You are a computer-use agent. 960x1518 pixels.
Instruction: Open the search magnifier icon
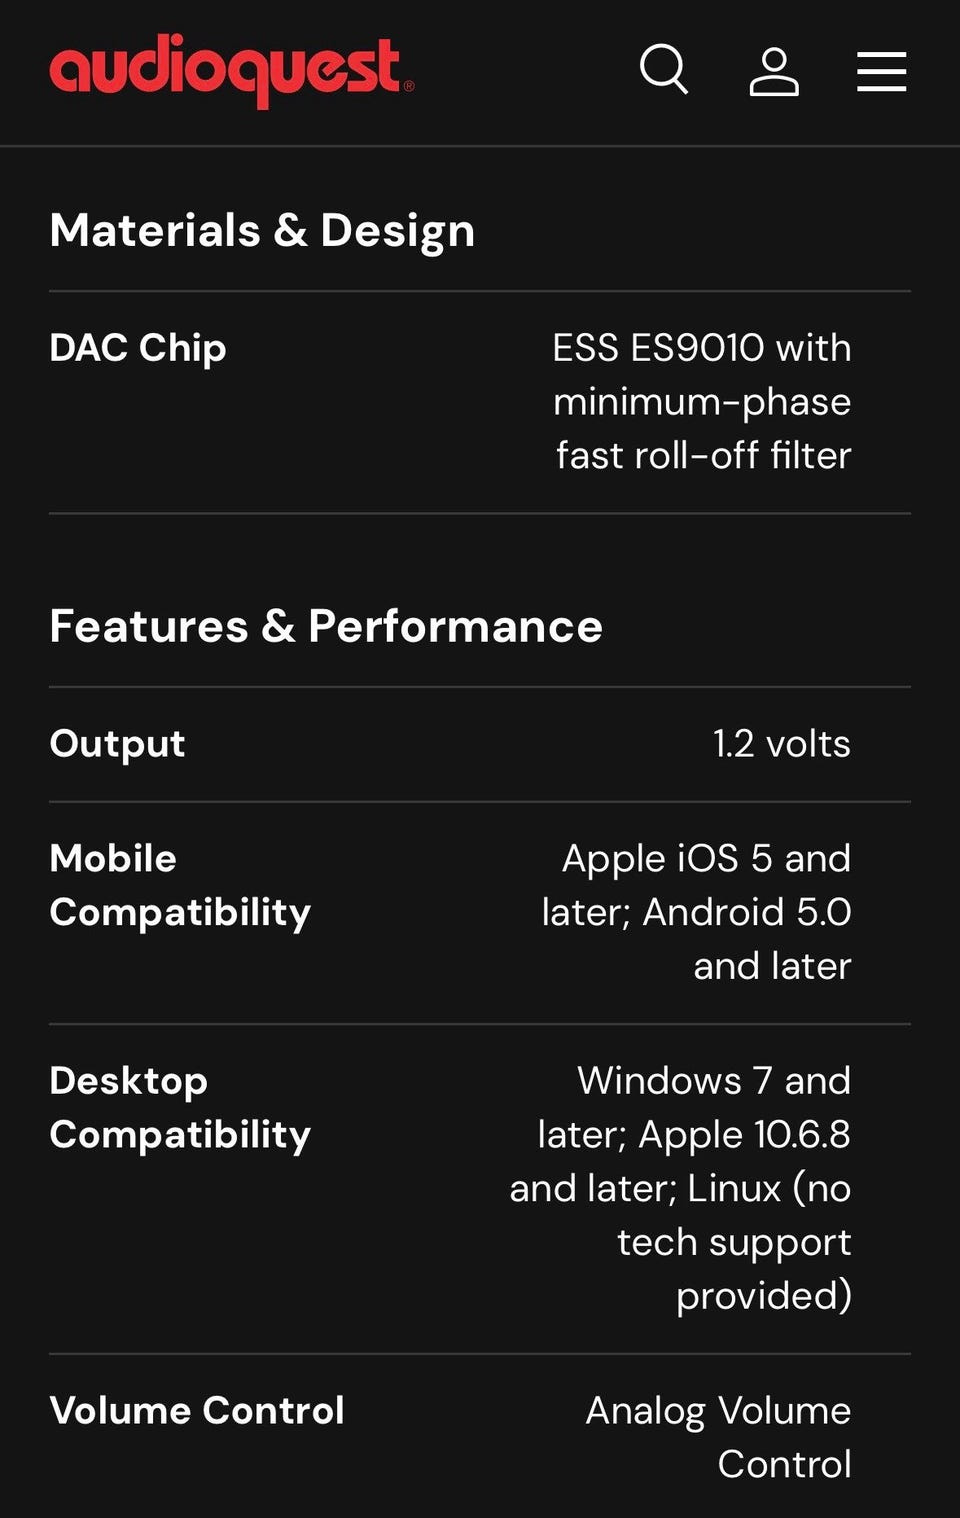[664, 70]
